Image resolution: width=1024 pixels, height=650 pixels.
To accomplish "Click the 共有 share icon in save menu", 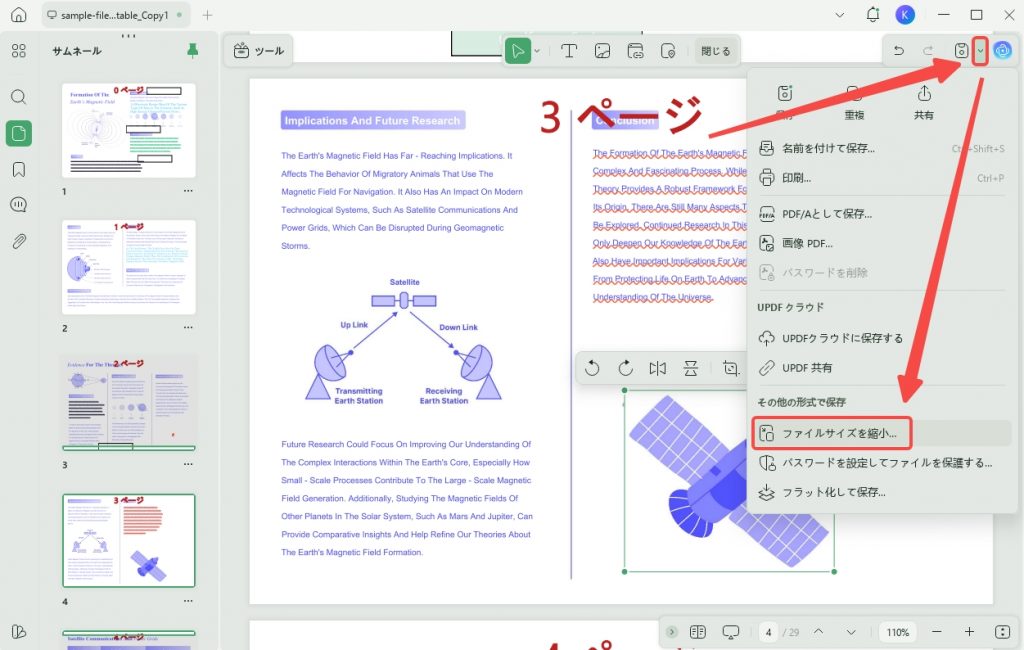I will 923,103.
